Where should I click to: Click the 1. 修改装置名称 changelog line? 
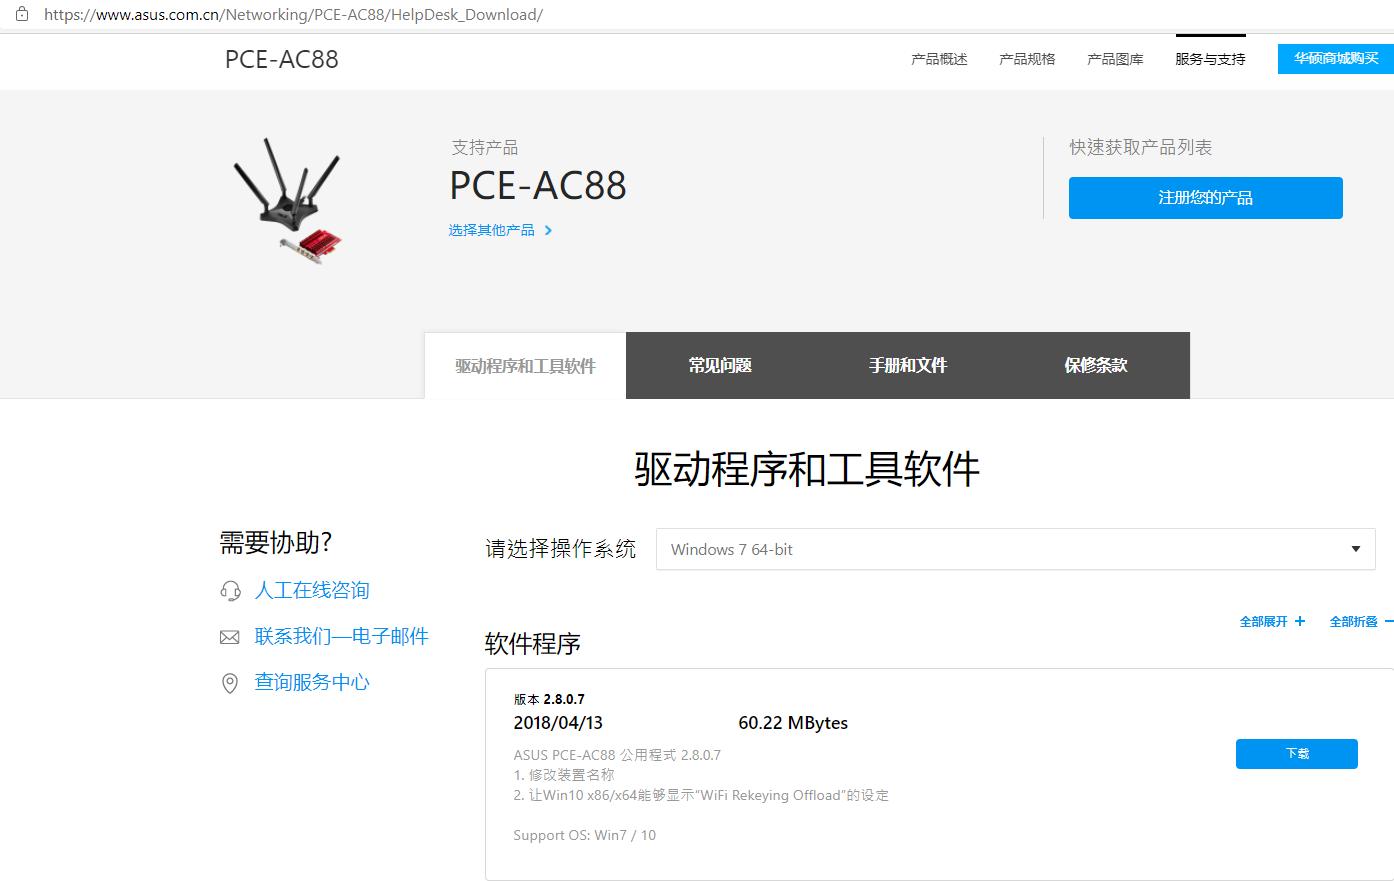coord(564,775)
